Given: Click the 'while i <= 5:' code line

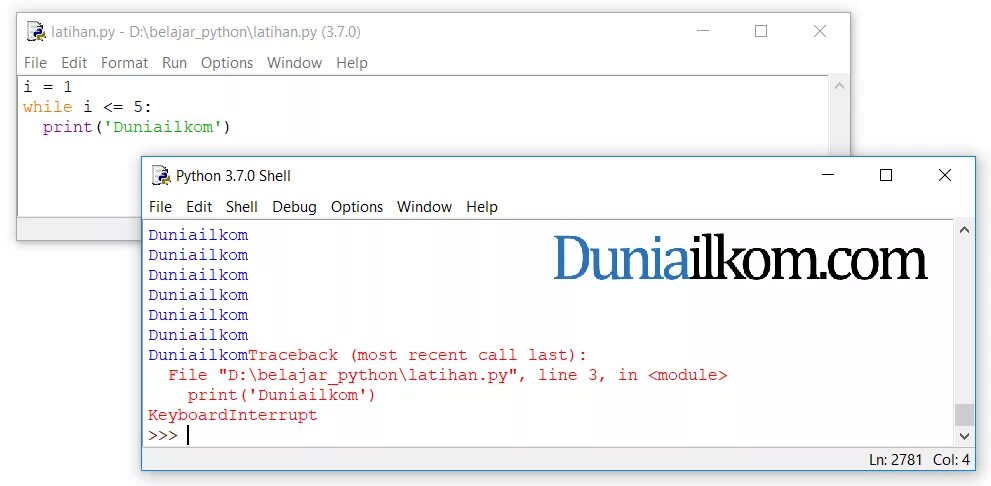Looking at the screenshot, I should [x=87, y=107].
